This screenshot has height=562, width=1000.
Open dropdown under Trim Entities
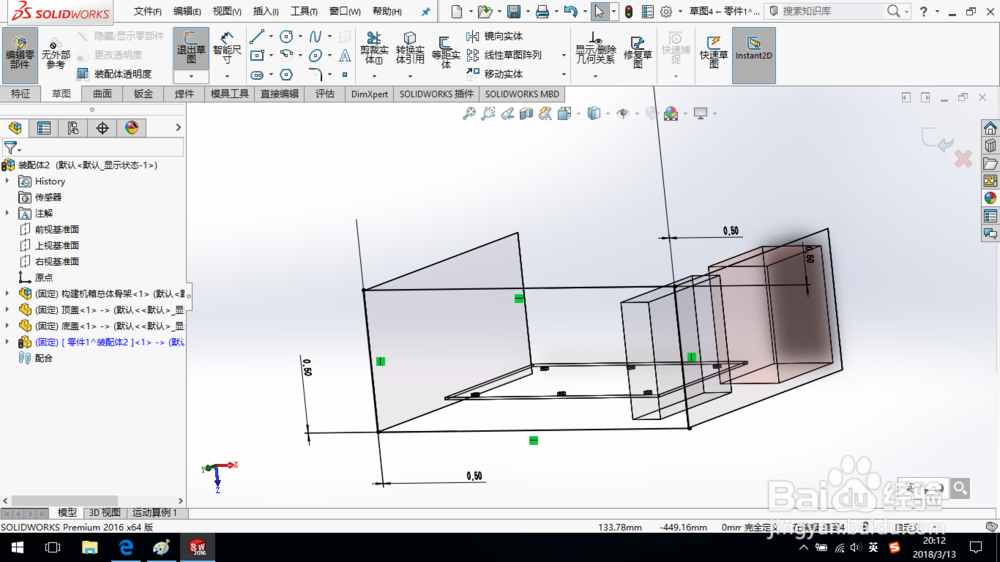click(374, 77)
